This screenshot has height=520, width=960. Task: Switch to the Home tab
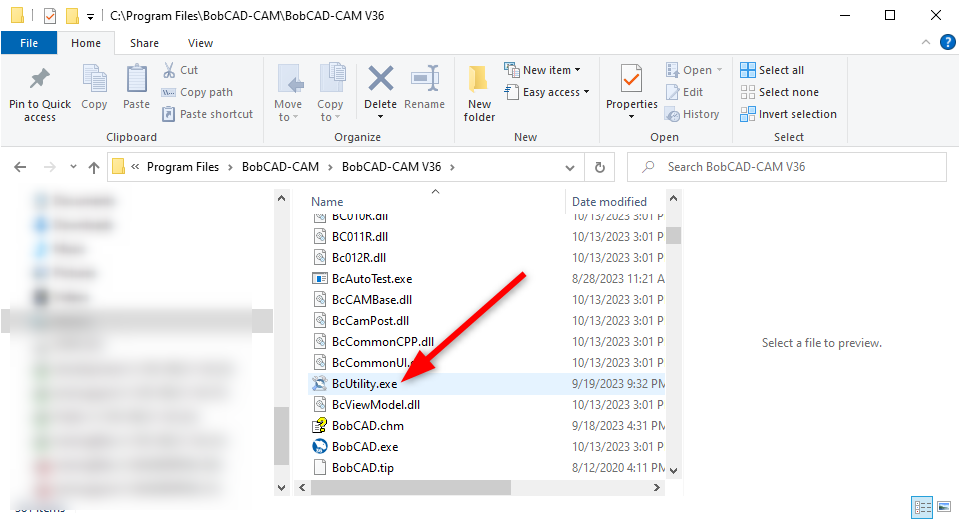click(x=86, y=43)
